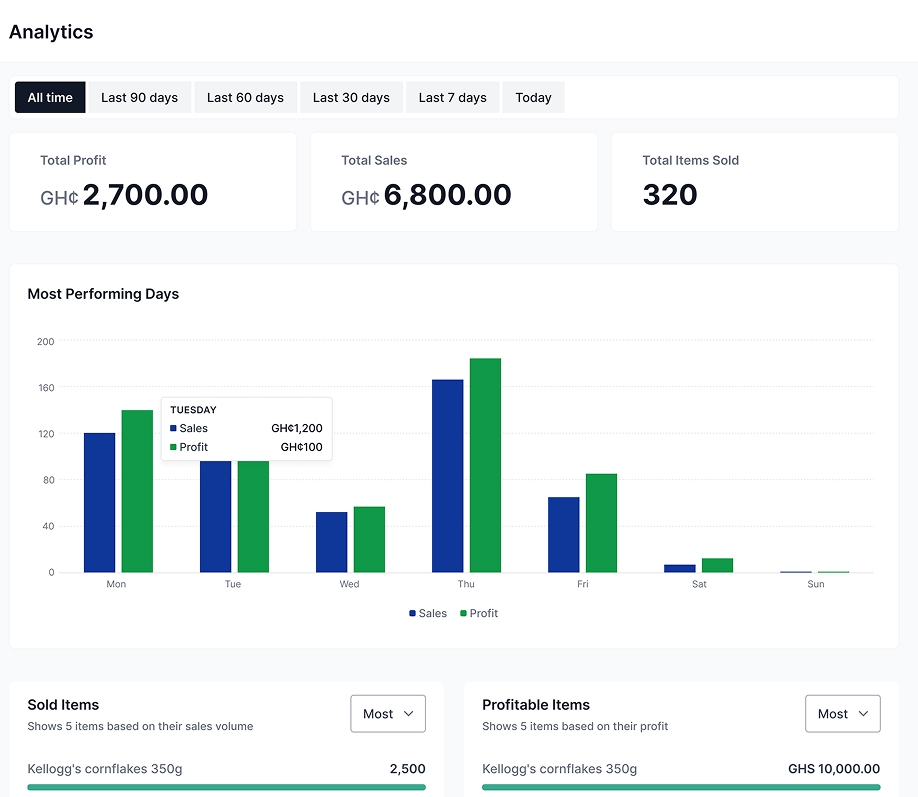Collapse the Tuesday data tooltip
The image size is (918, 797).
click(x=246, y=427)
